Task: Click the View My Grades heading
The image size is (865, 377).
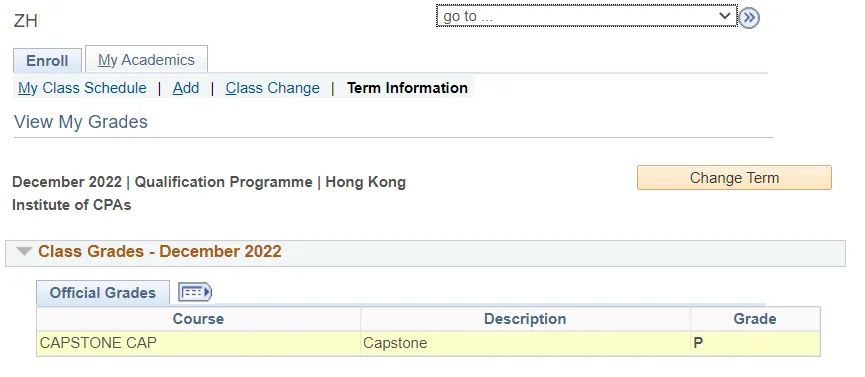Action: 81,121
